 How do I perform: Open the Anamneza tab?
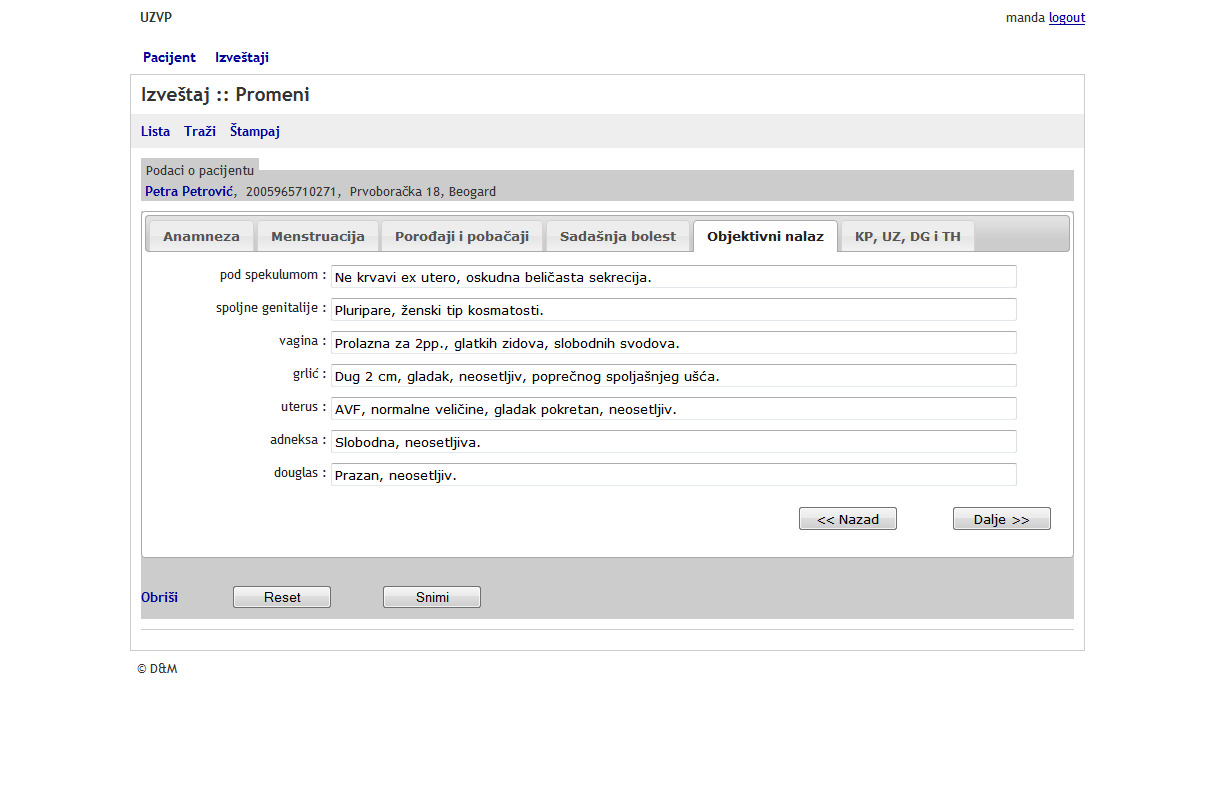tap(201, 237)
